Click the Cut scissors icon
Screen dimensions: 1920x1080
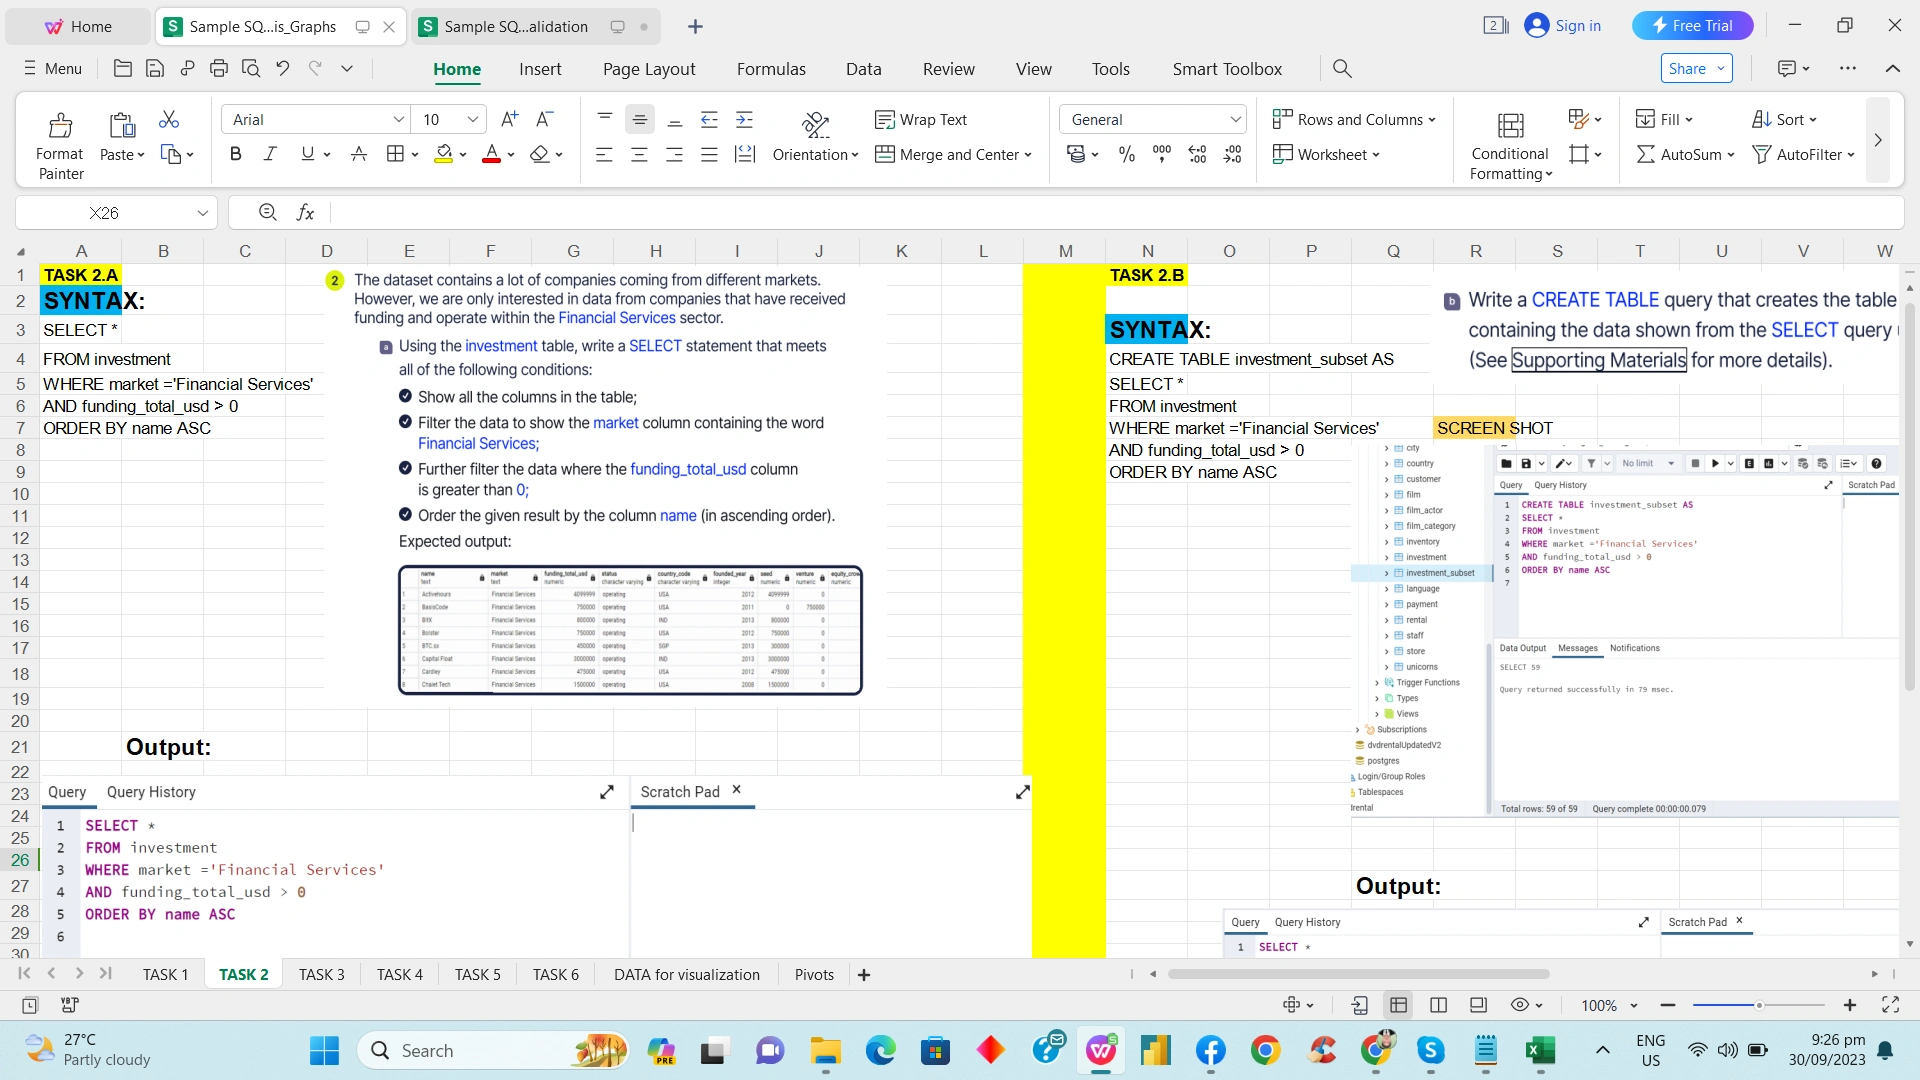169,120
